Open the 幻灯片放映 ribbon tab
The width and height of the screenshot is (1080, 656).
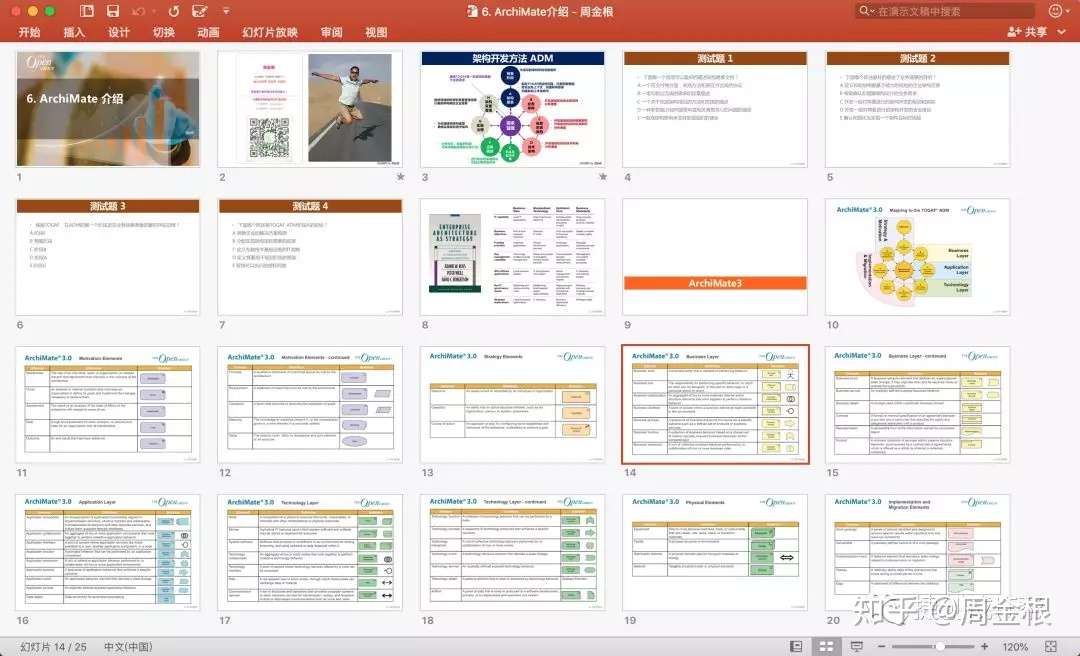[x=270, y=32]
